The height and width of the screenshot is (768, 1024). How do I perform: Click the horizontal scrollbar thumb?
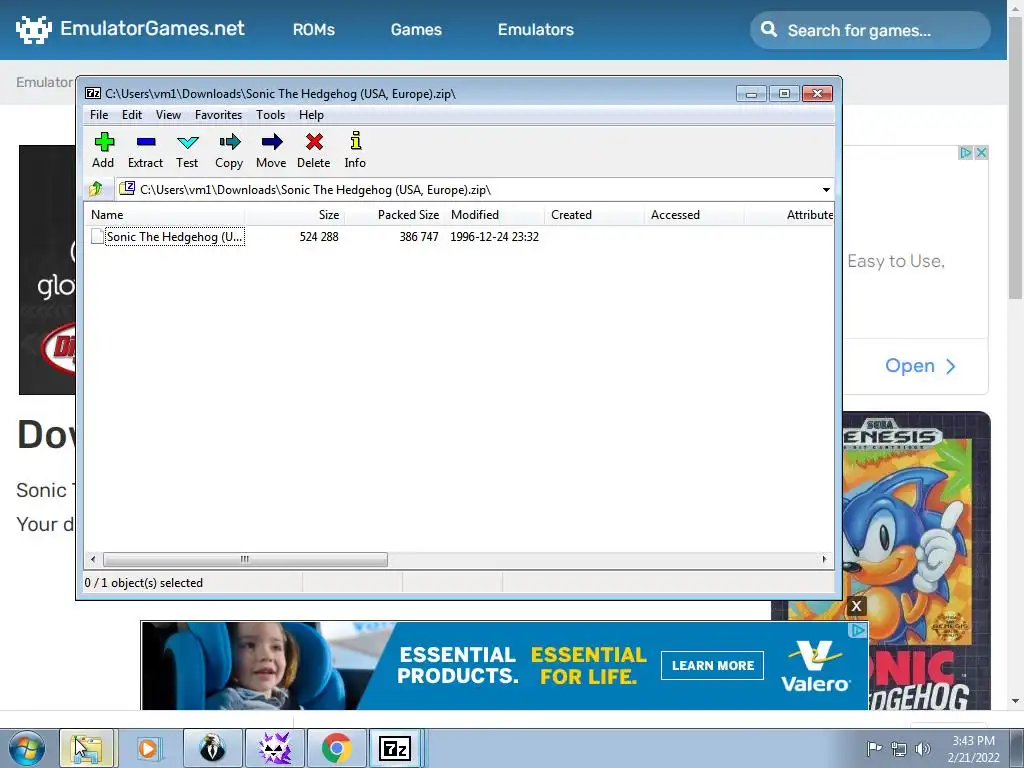click(x=245, y=559)
